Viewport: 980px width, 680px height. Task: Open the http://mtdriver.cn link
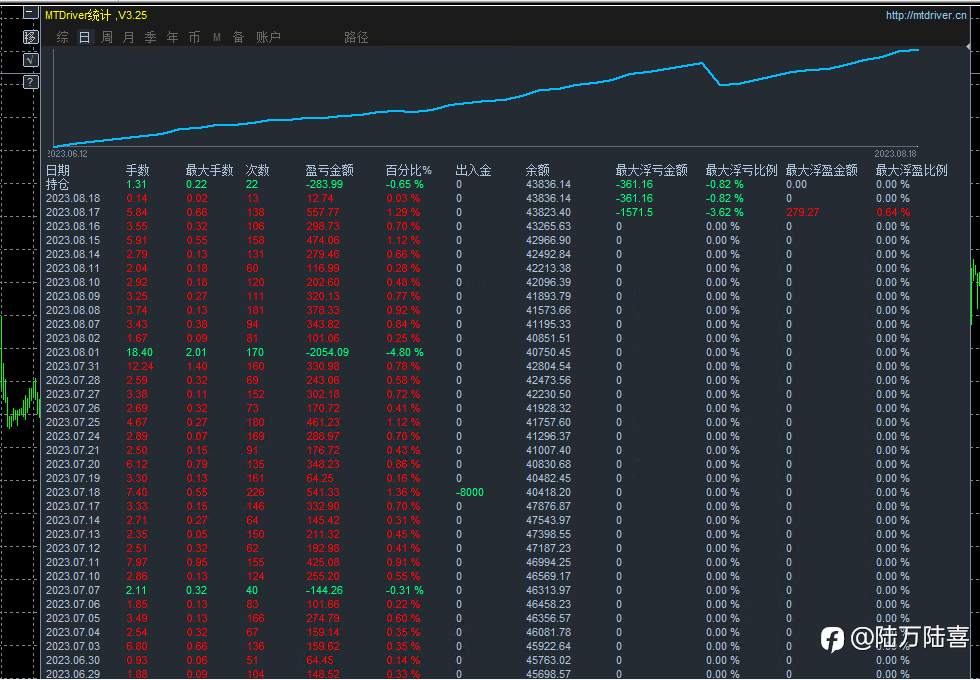tap(926, 16)
